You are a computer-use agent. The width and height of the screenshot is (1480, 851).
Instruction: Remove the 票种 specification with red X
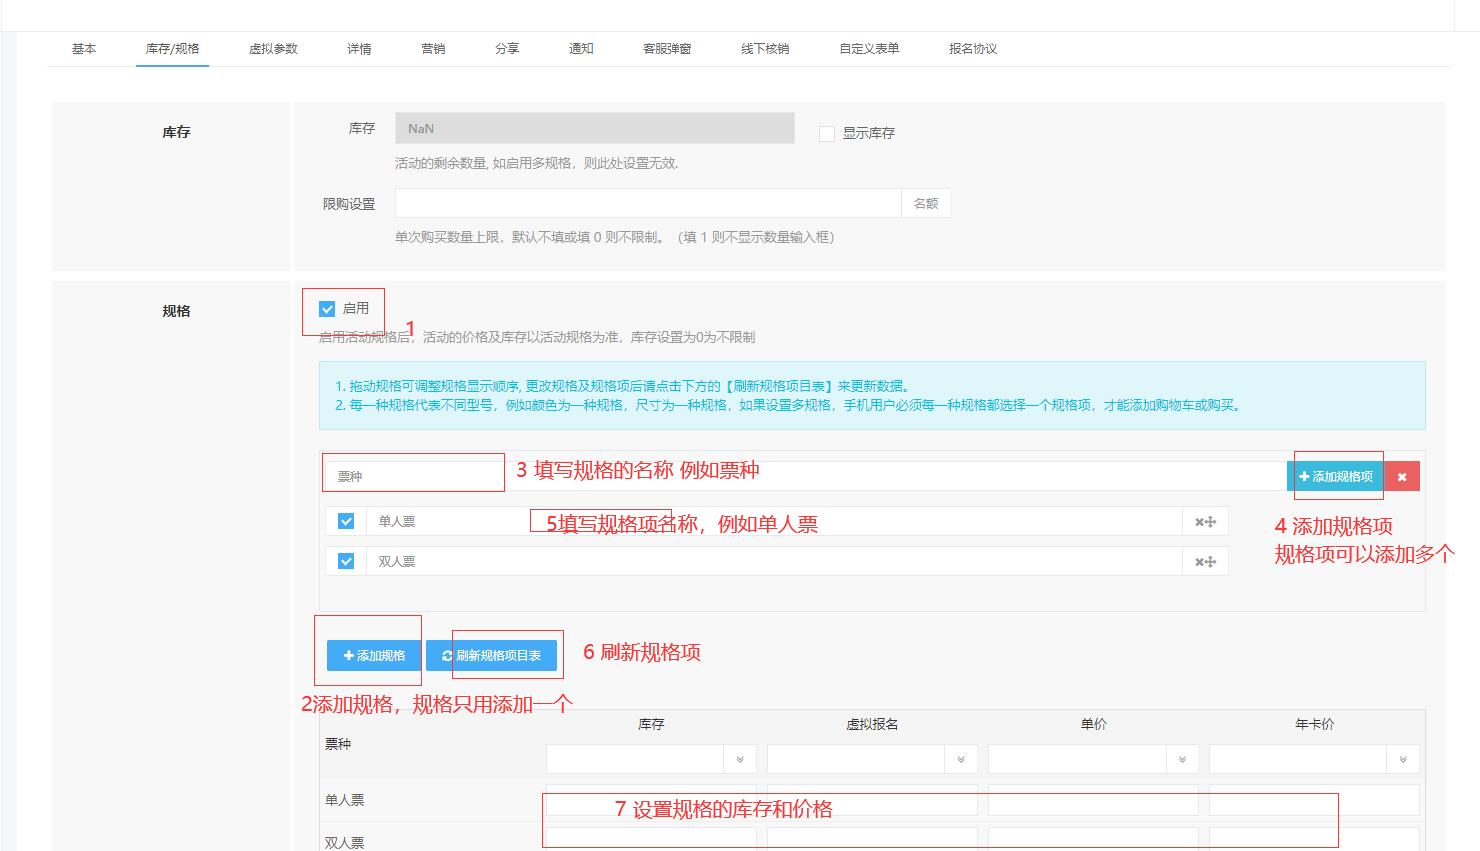pyautogui.click(x=1402, y=477)
